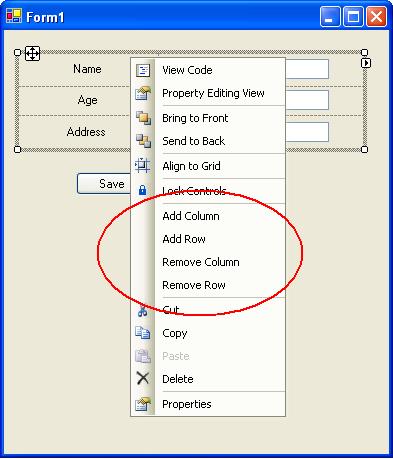This screenshot has width=393, height=459.
Task: Click the move handle of the table panel
Action: 32,53
